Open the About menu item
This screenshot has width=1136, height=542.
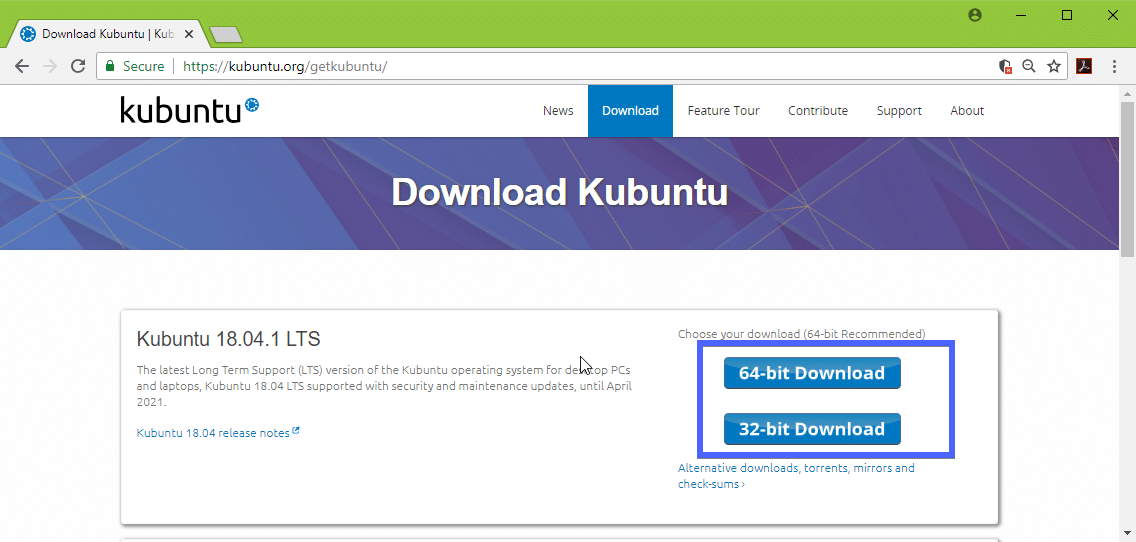[x=967, y=111]
